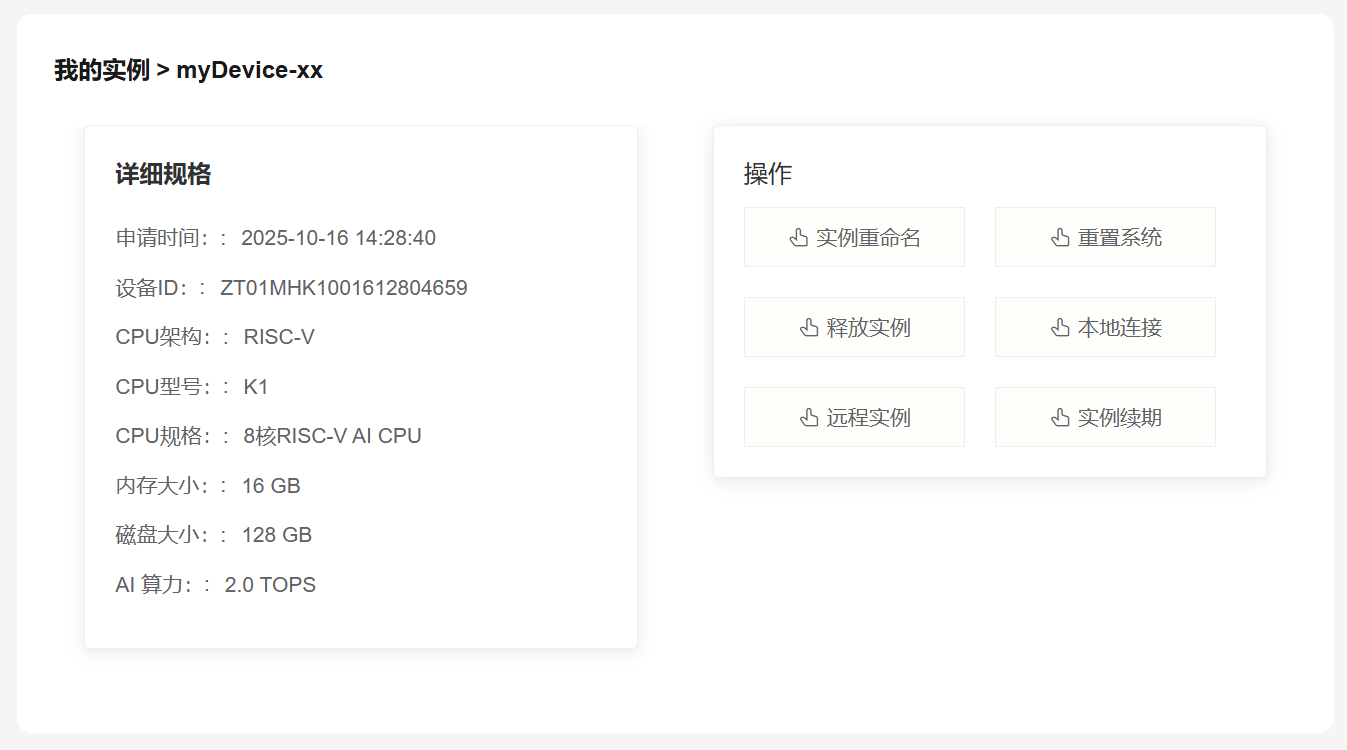Go back to 我的实例 breadcrumb
Viewport: 1347px width, 750px height.
click(102, 70)
